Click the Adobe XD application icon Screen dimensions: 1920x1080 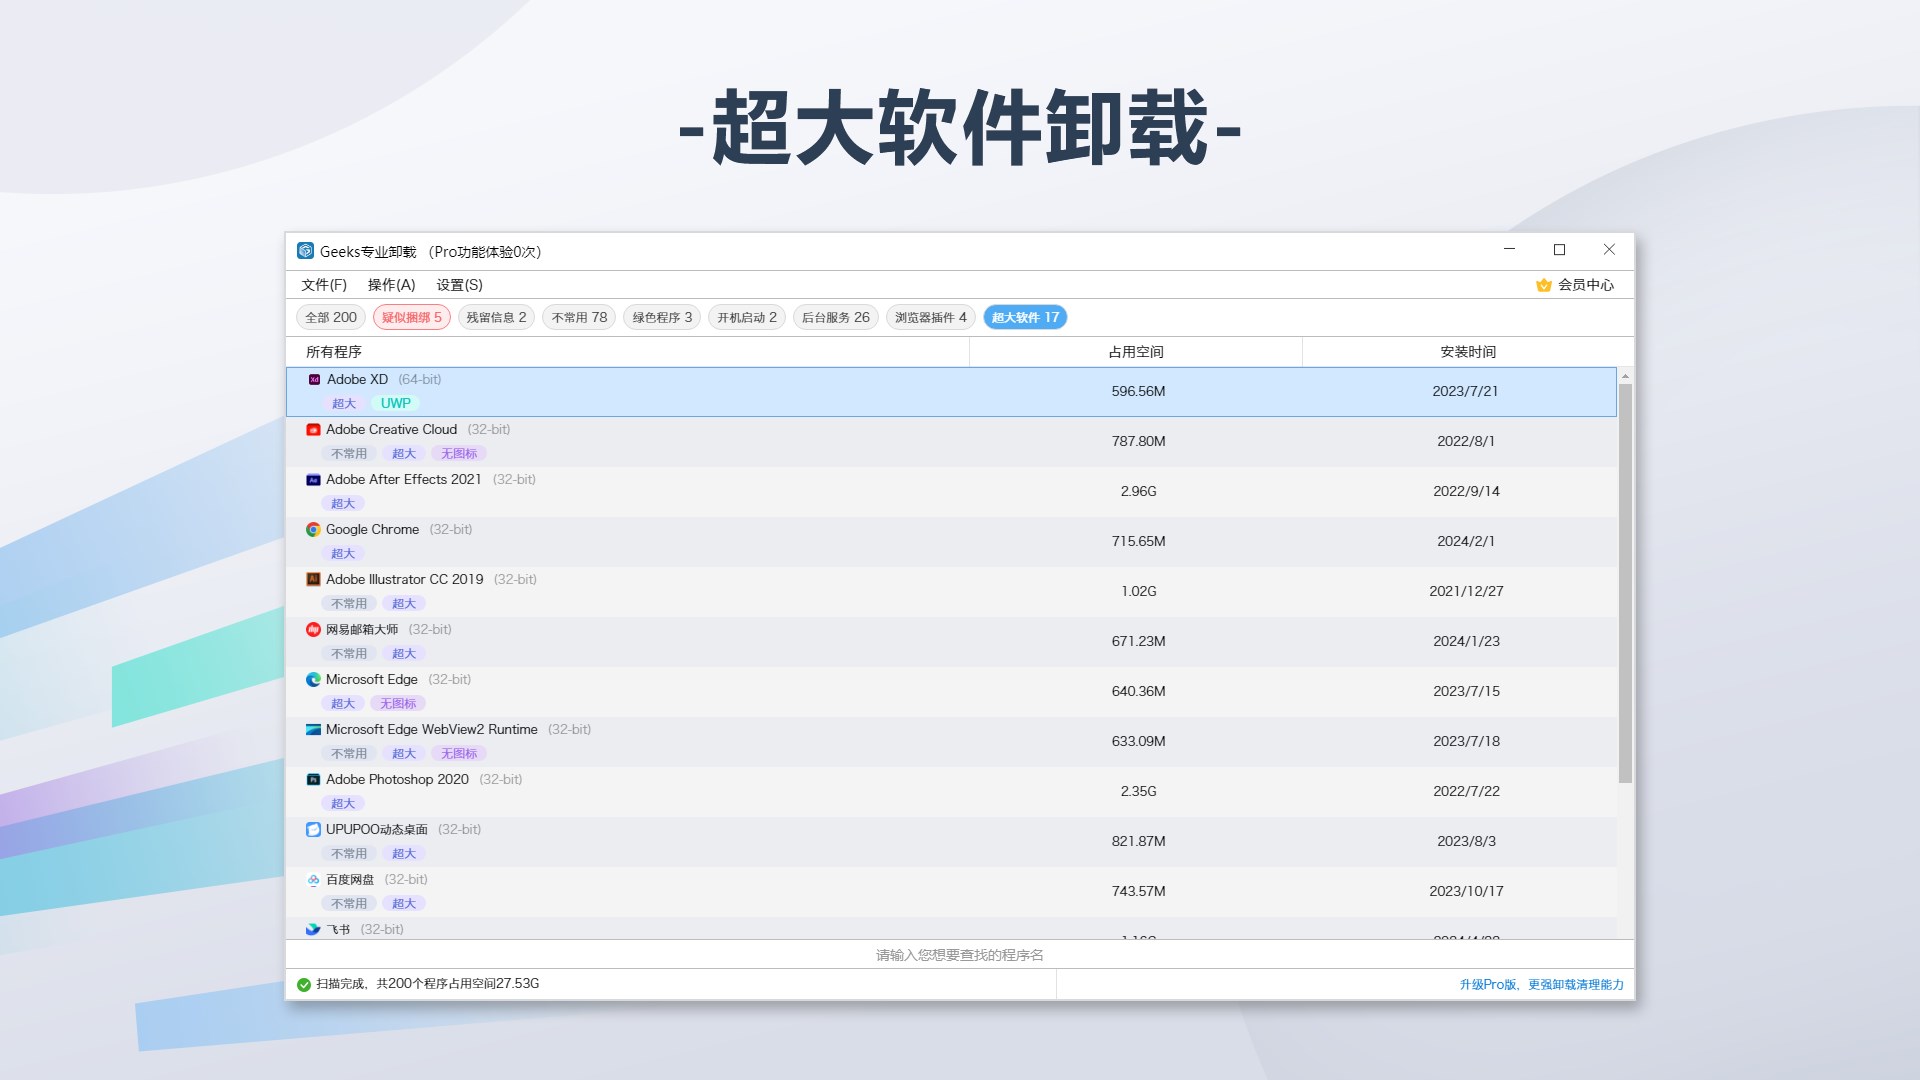pos(314,379)
